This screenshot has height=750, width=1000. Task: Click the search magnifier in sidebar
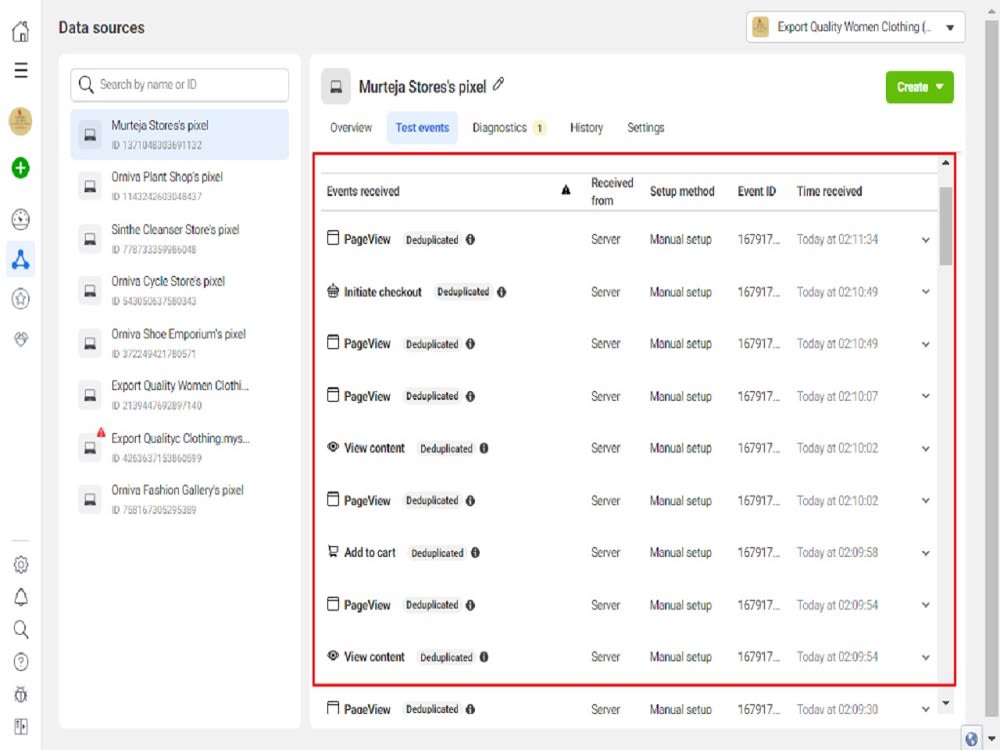(x=20, y=629)
